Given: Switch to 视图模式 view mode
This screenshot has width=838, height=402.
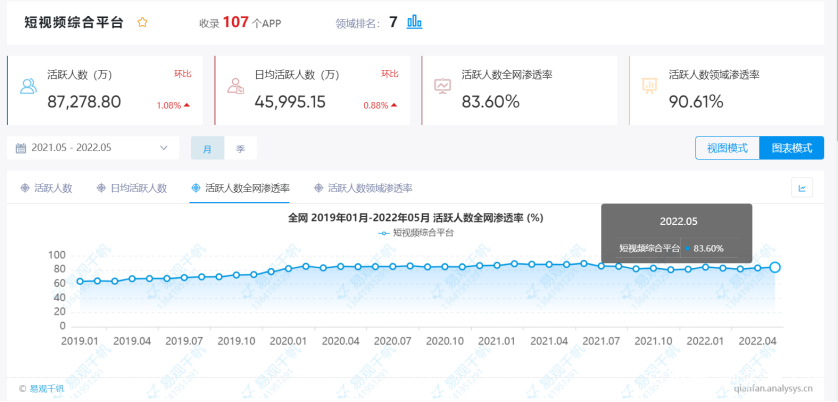Looking at the screenshot, I should coord(727,148).
